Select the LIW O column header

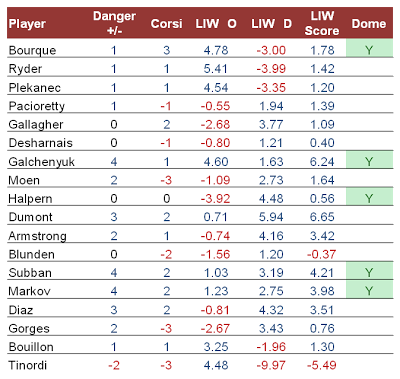(x=216, y=24)
